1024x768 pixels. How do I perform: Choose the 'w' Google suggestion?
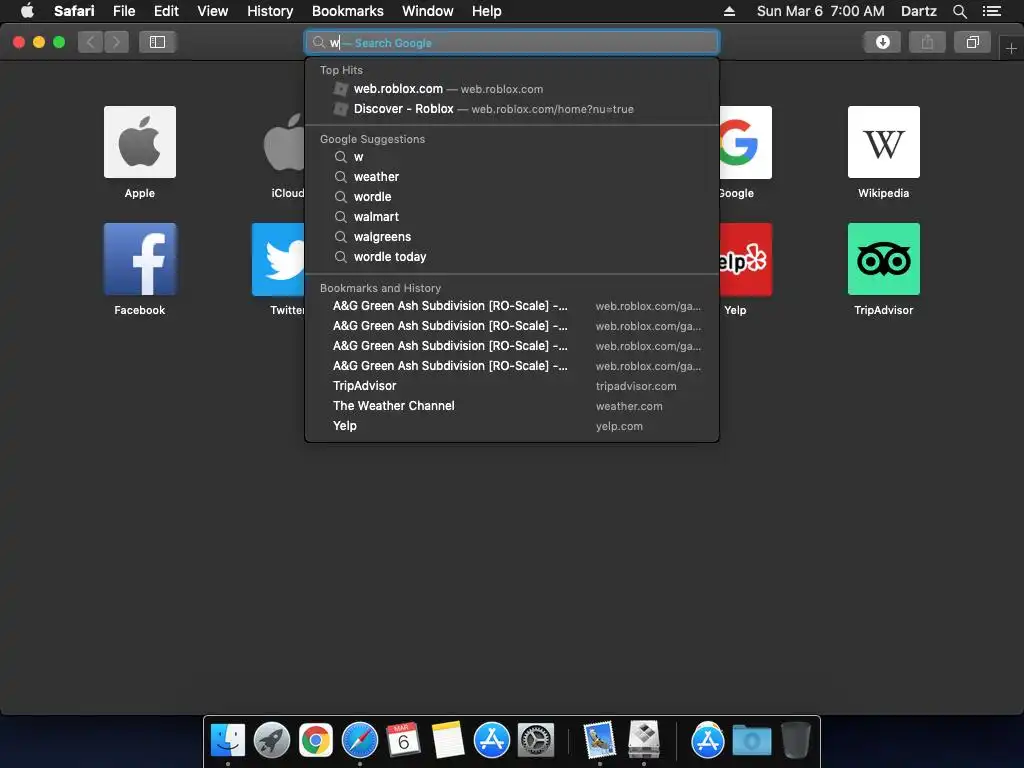[512, 157]
